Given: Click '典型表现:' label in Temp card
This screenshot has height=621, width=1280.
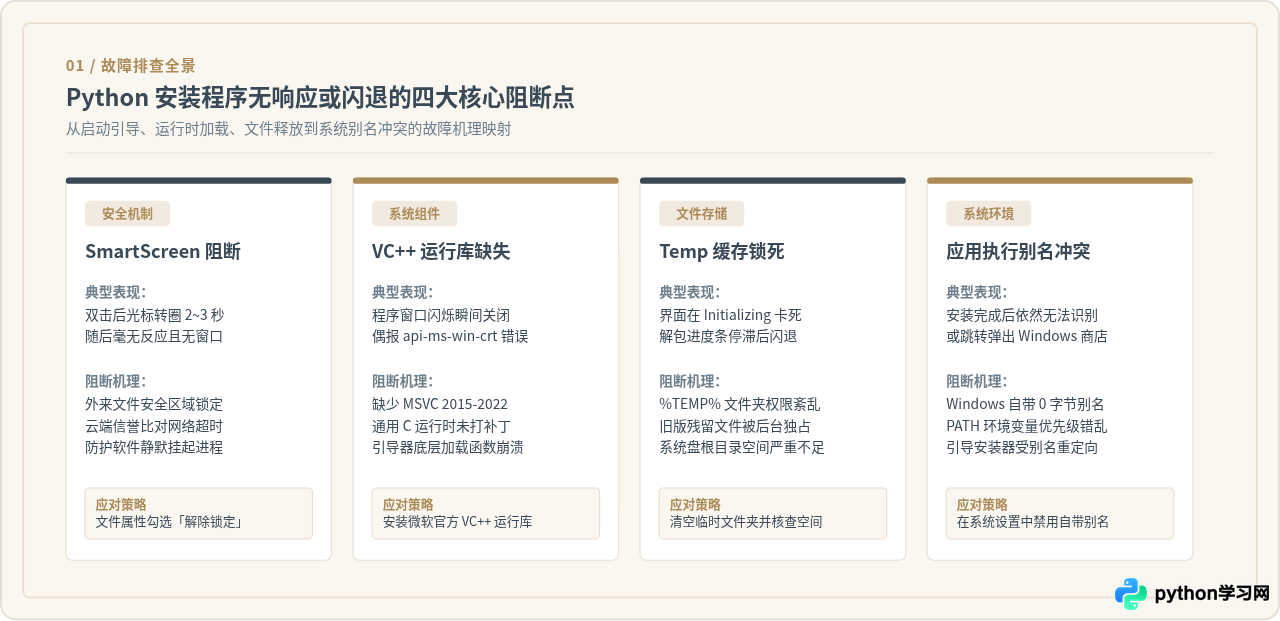Looking at the screenshot, I should click(690, 292).
